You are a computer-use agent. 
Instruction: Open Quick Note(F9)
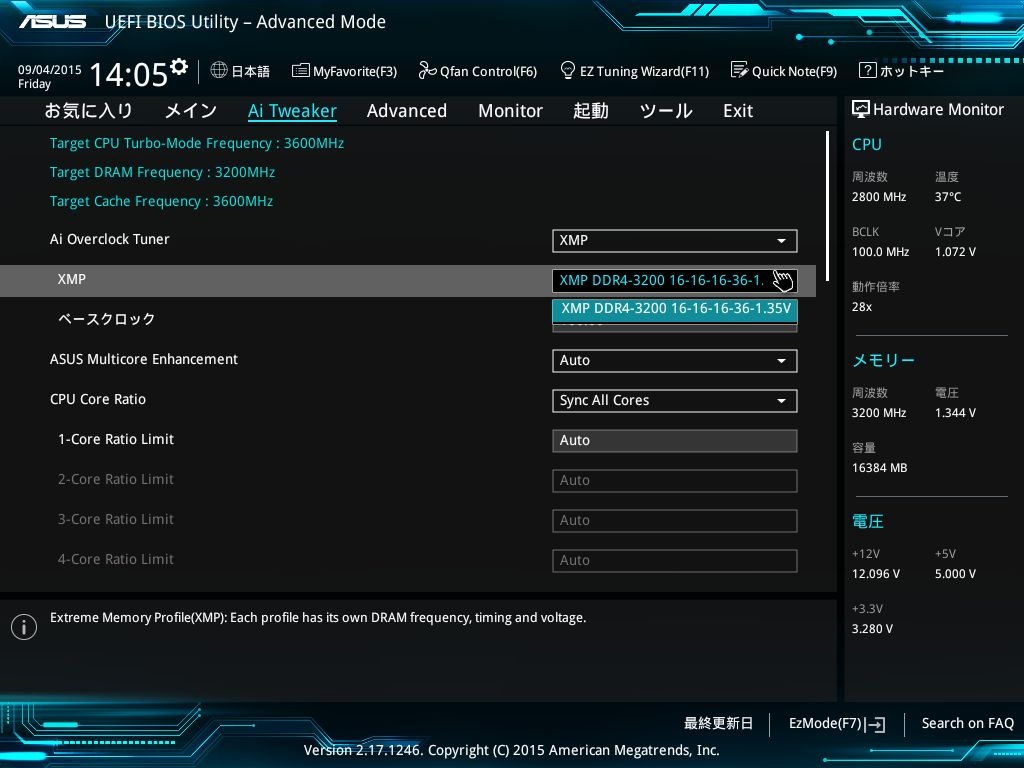[x=784, y=71]
